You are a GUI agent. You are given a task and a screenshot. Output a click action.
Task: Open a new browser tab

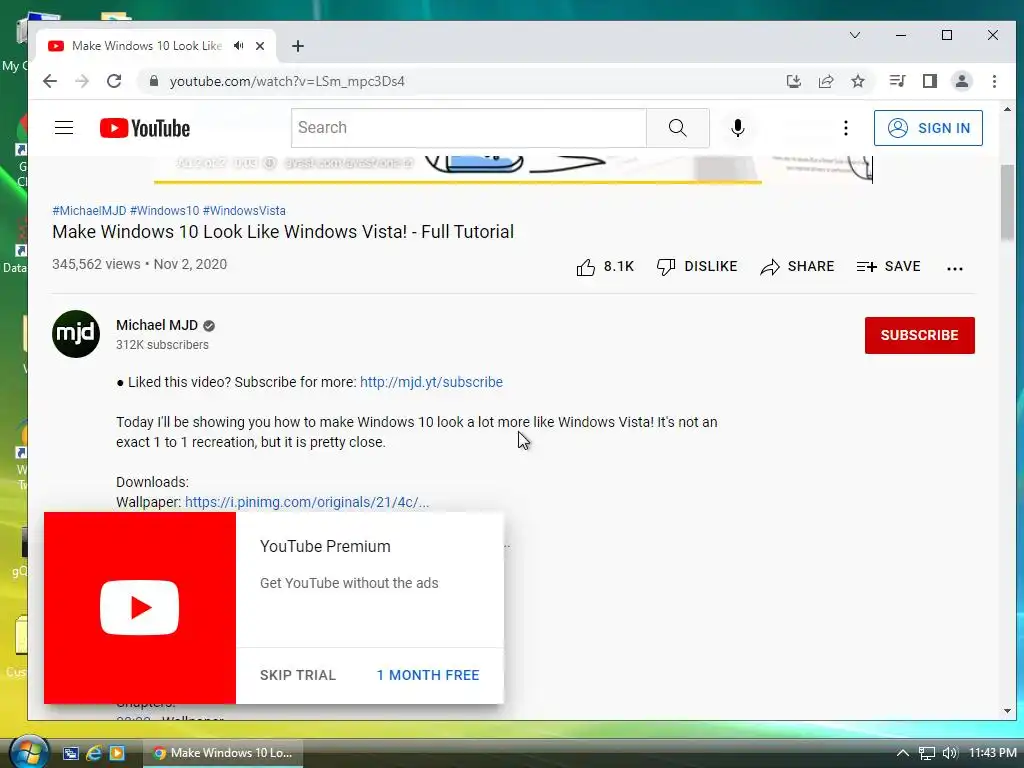point(298,46)
